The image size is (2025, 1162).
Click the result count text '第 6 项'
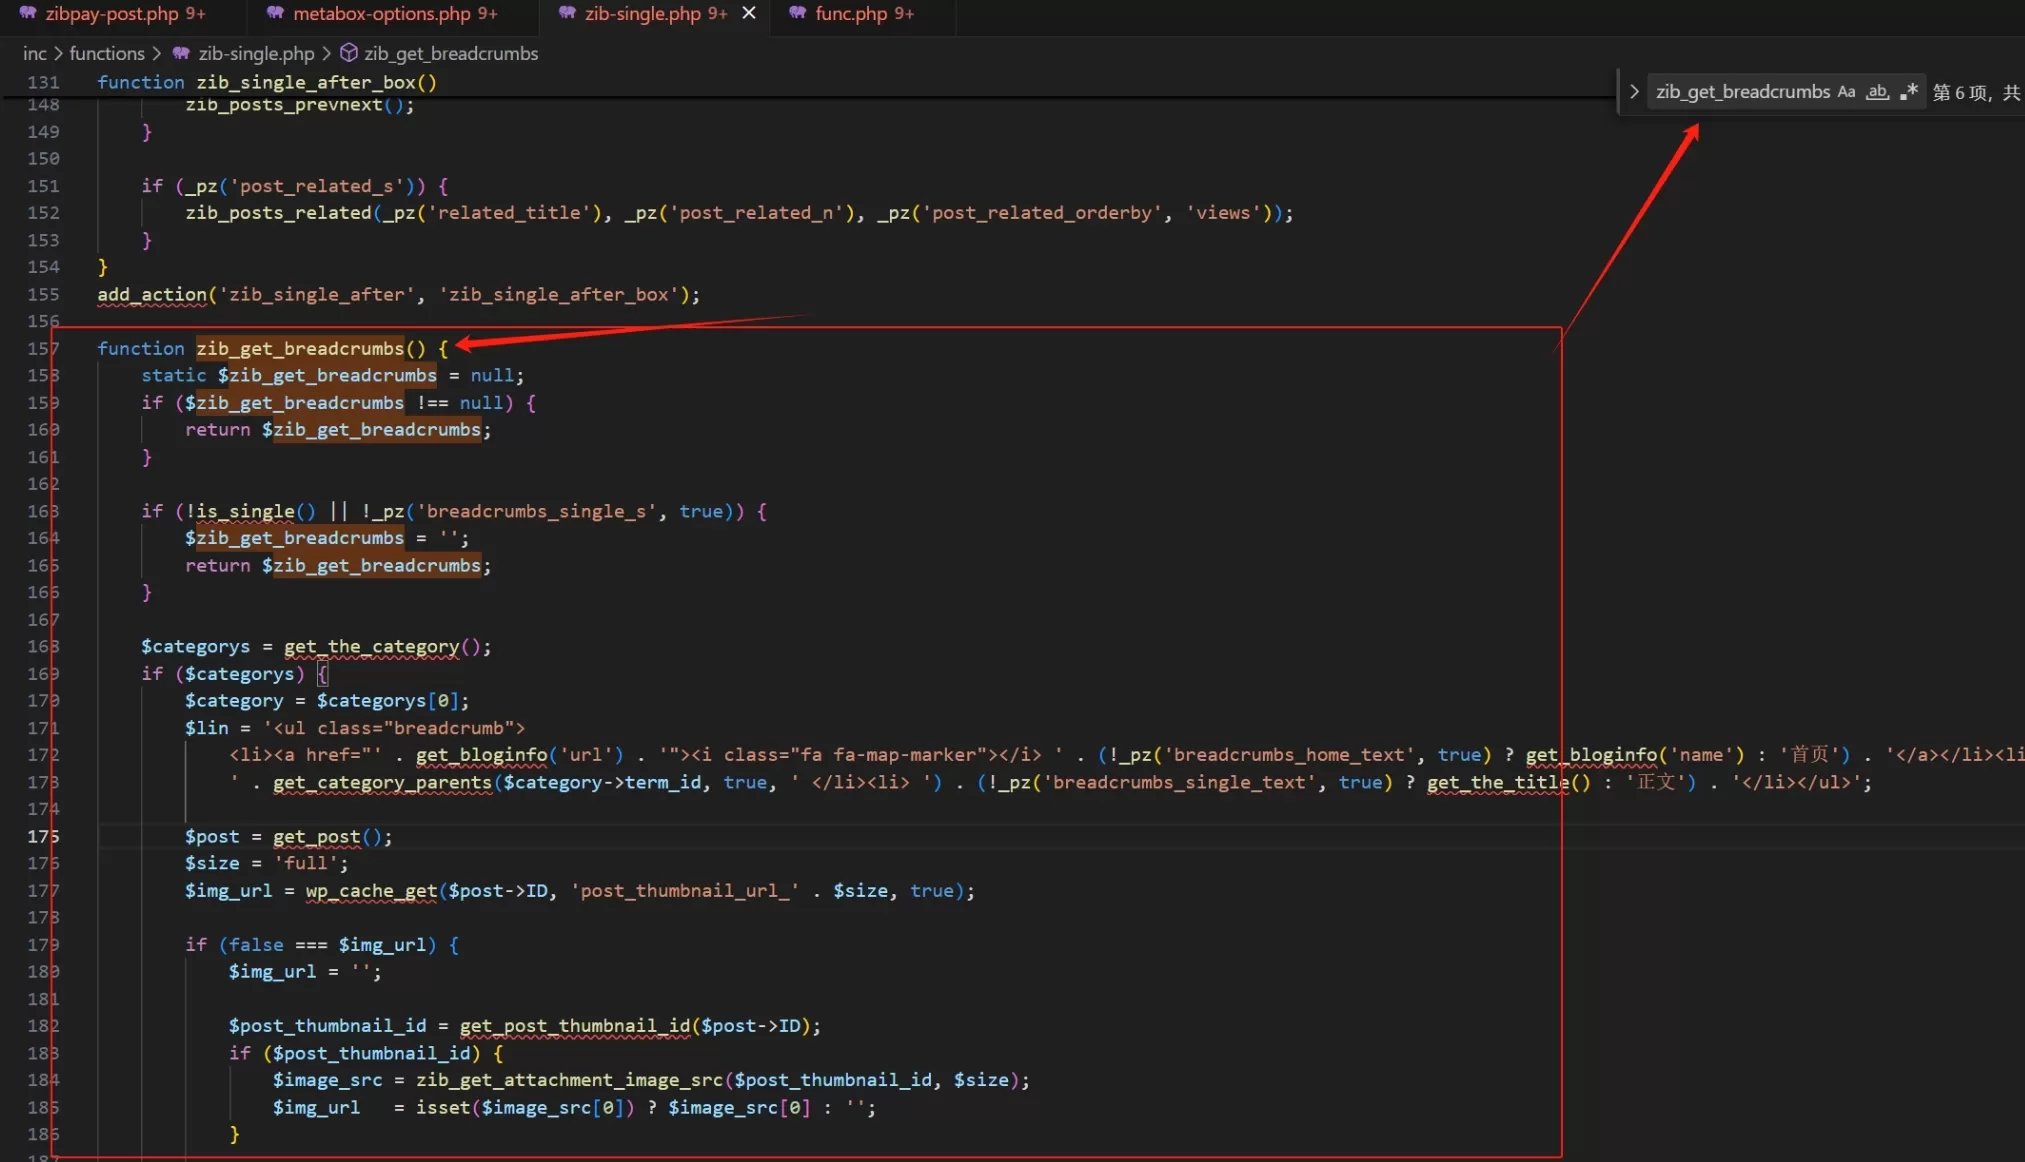click(x=1961, y=93)
